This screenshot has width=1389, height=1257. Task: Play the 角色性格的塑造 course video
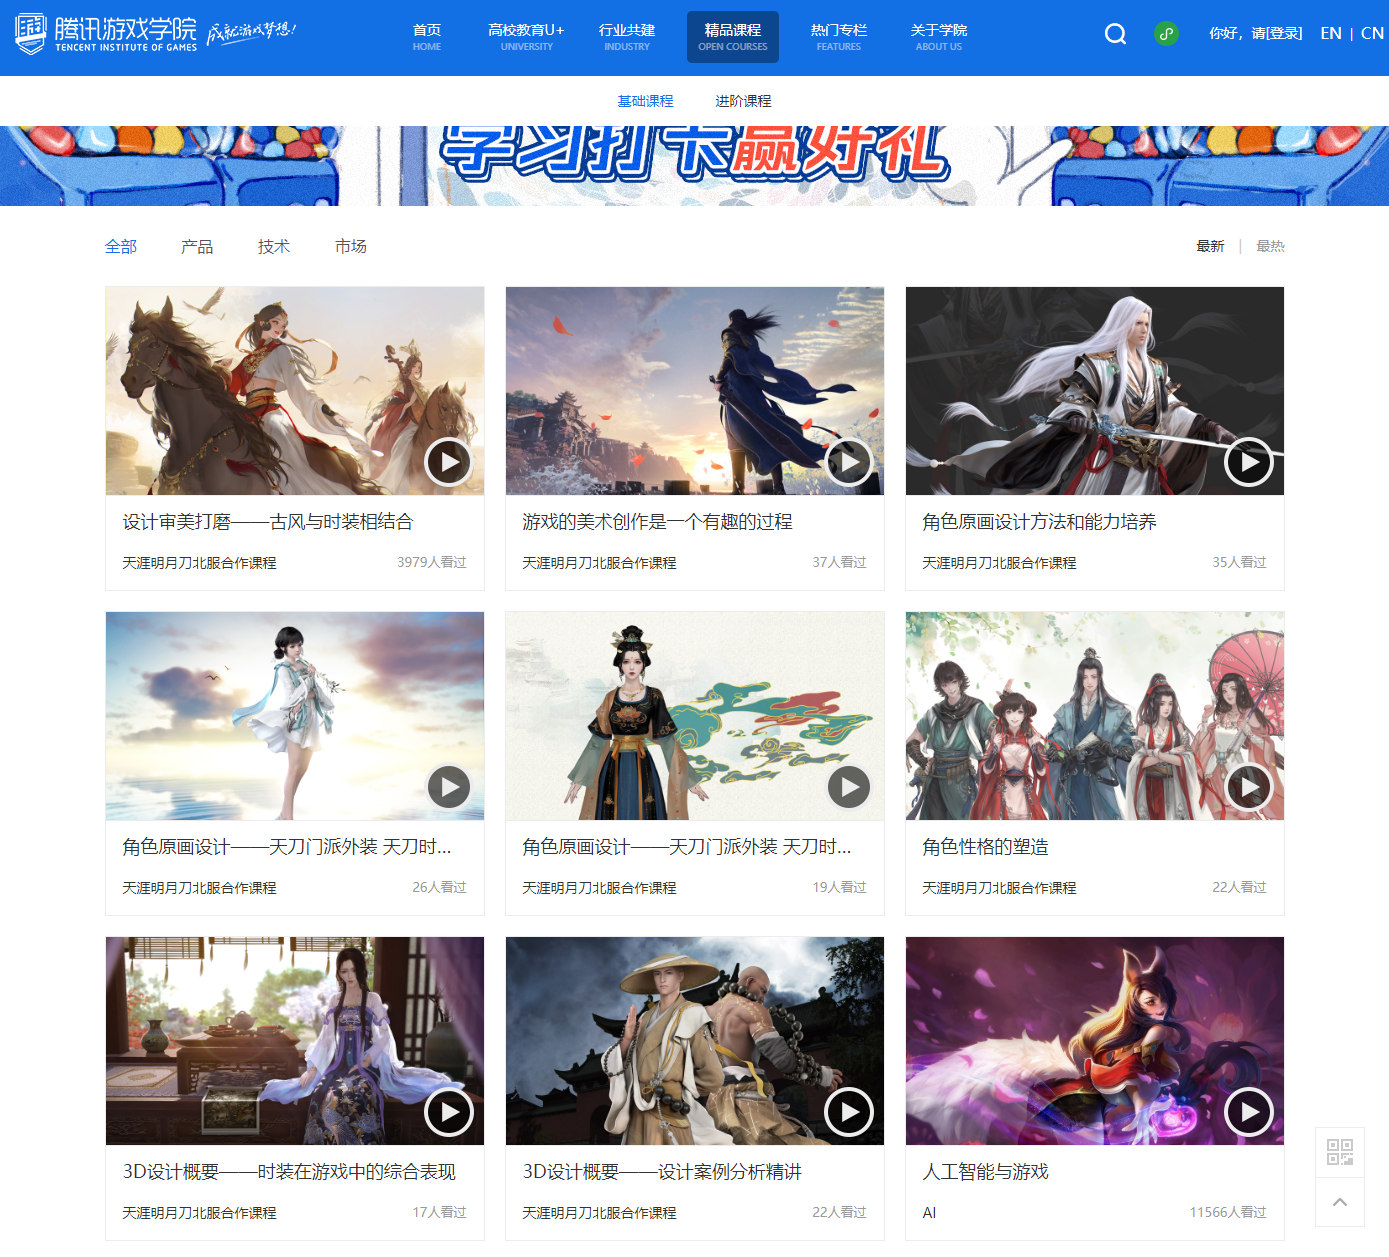[1249, 787]
